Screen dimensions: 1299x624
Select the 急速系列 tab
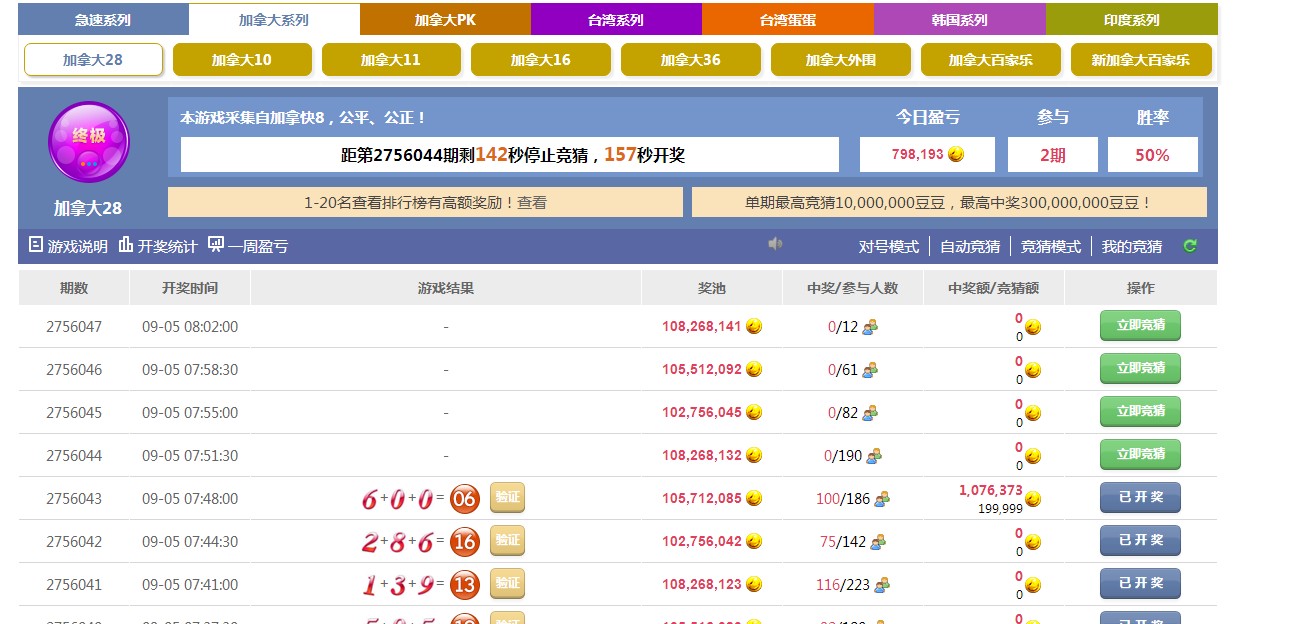point(103,20)
